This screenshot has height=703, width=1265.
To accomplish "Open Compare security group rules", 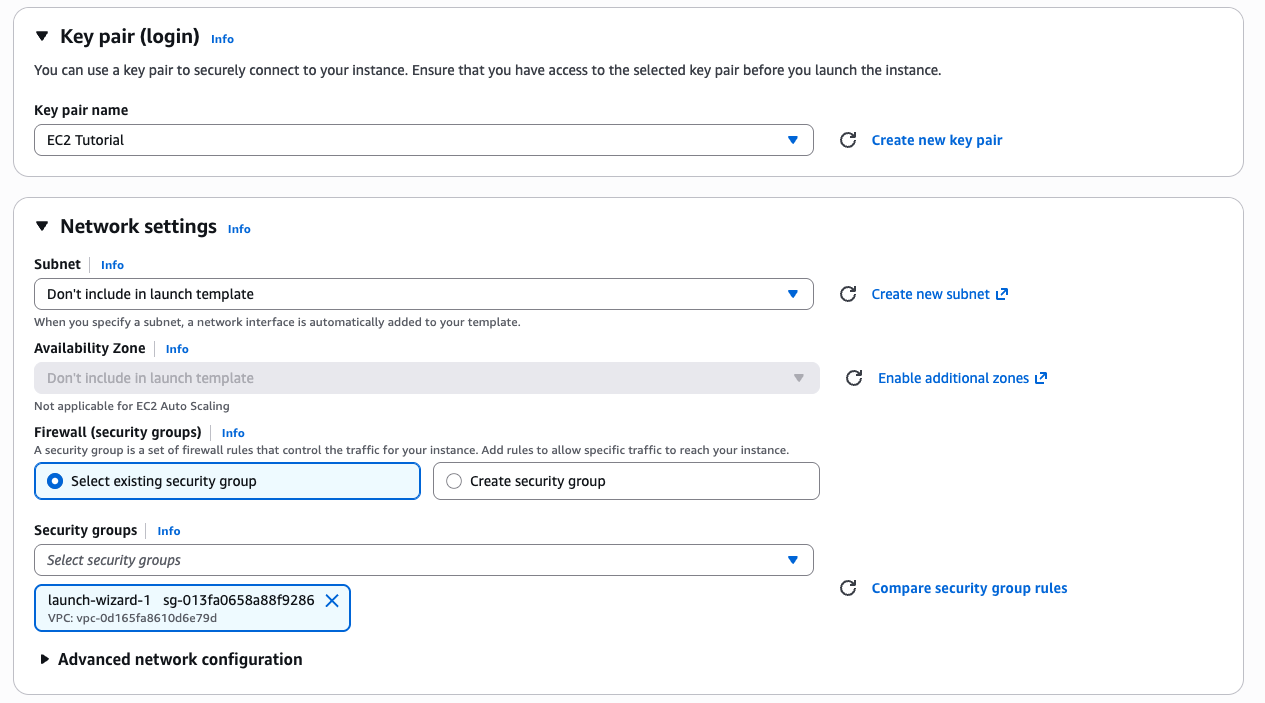I will (x=969, y=588).
